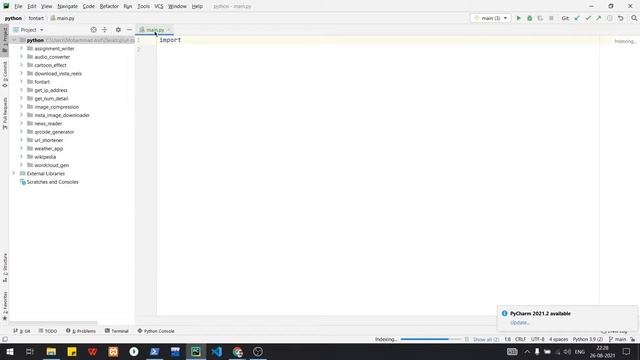
Task: Open the TODO tool window
Action: point(48,331)
